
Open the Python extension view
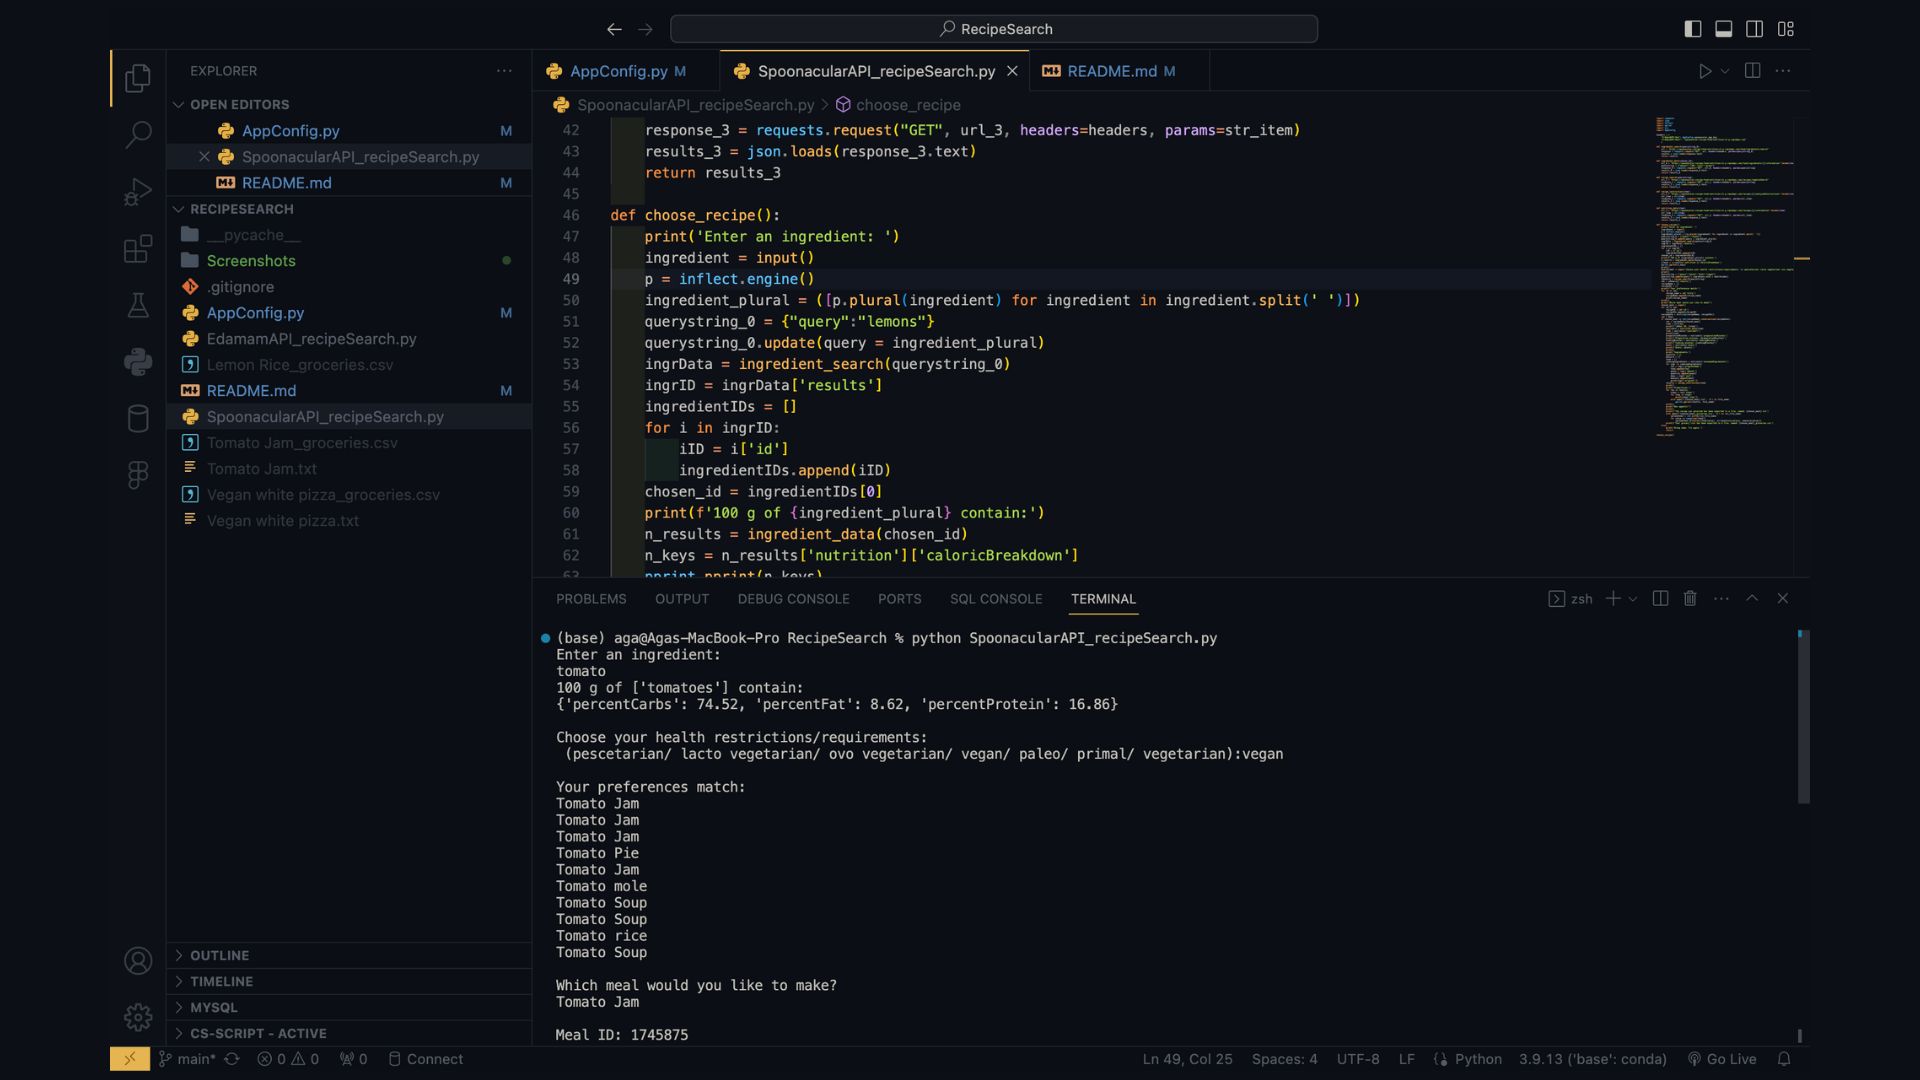pos(138,362)
